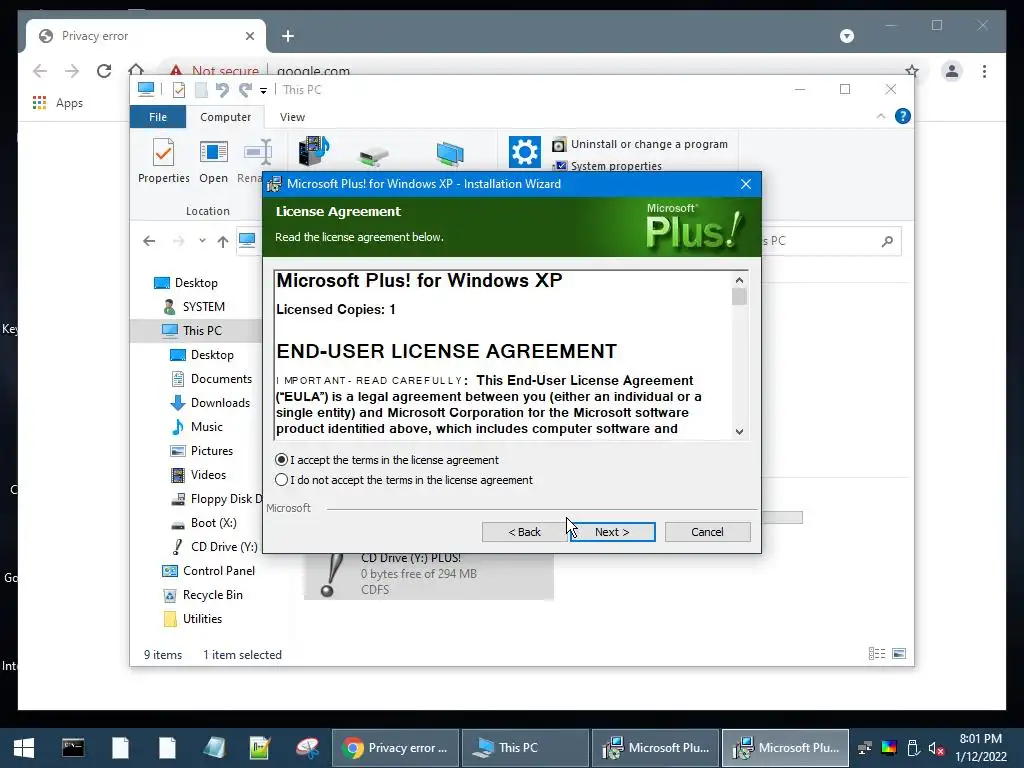Screen dimensions: 1024x768
Task: Open recent locations dropdown in Explorer
Action: tap(202, 241)
